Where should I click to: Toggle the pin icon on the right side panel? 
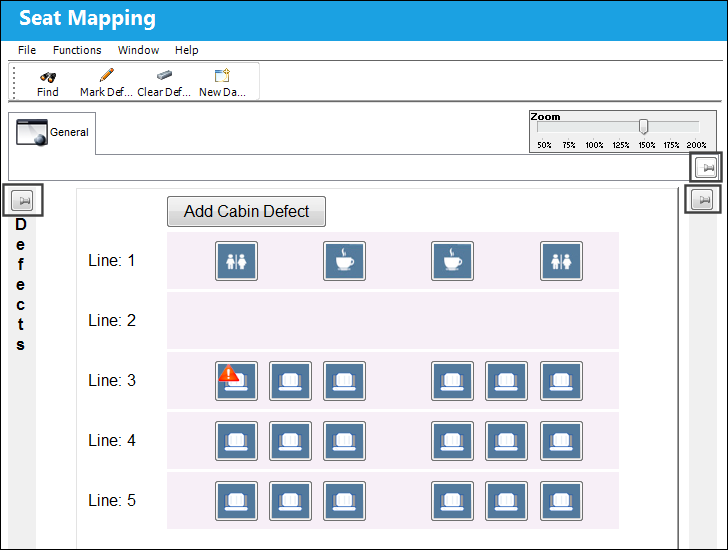(702, 200)
